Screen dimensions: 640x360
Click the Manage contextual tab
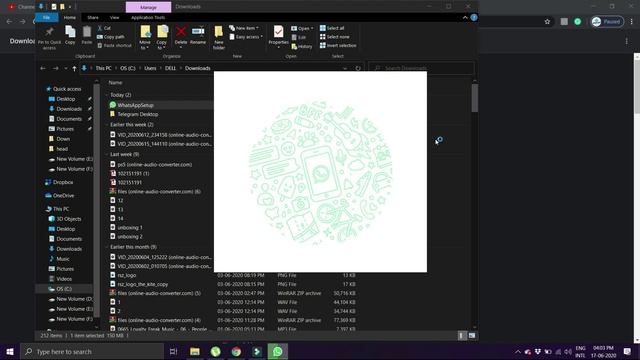(x=148, y=7)
